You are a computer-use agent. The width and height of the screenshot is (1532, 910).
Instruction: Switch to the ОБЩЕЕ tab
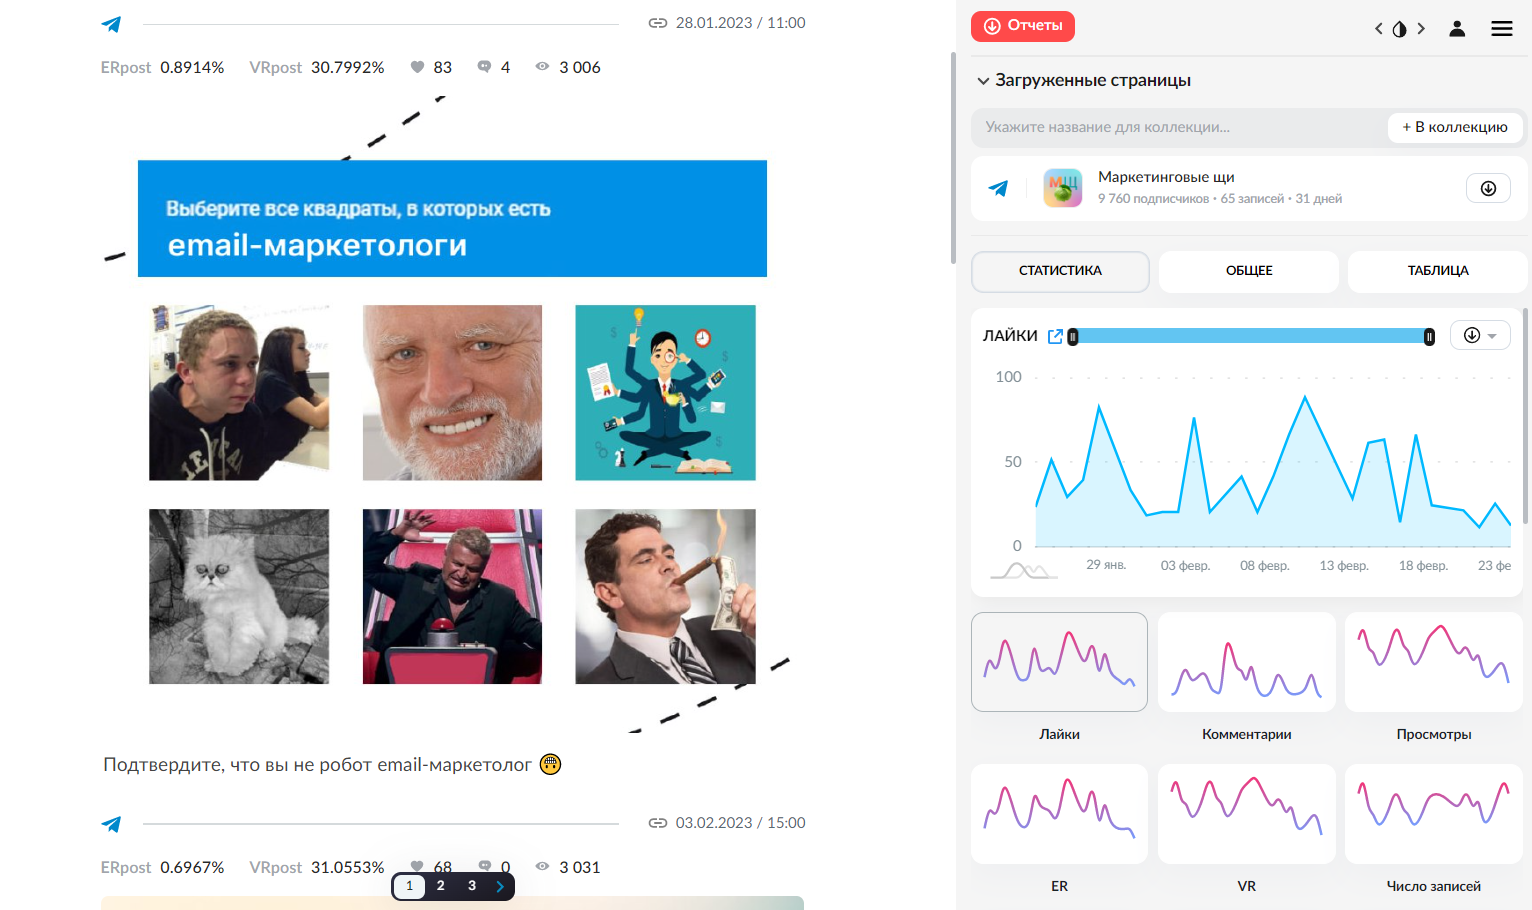tap(1249, 271)
